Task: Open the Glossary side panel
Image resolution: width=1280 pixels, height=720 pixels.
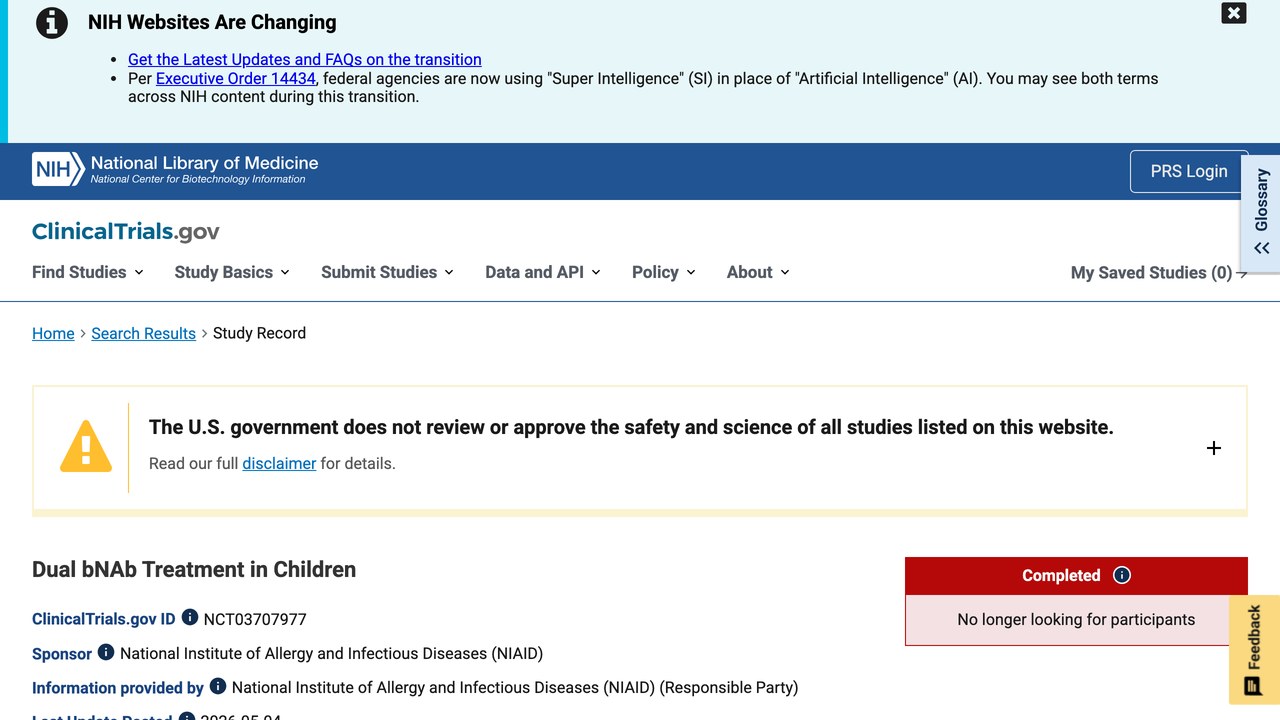Action: coord(1261,214)
